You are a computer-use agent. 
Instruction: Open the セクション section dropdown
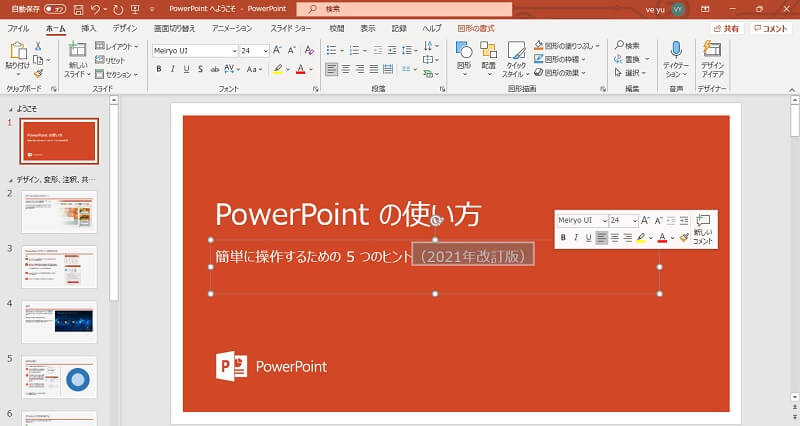[x=117, y=74]
